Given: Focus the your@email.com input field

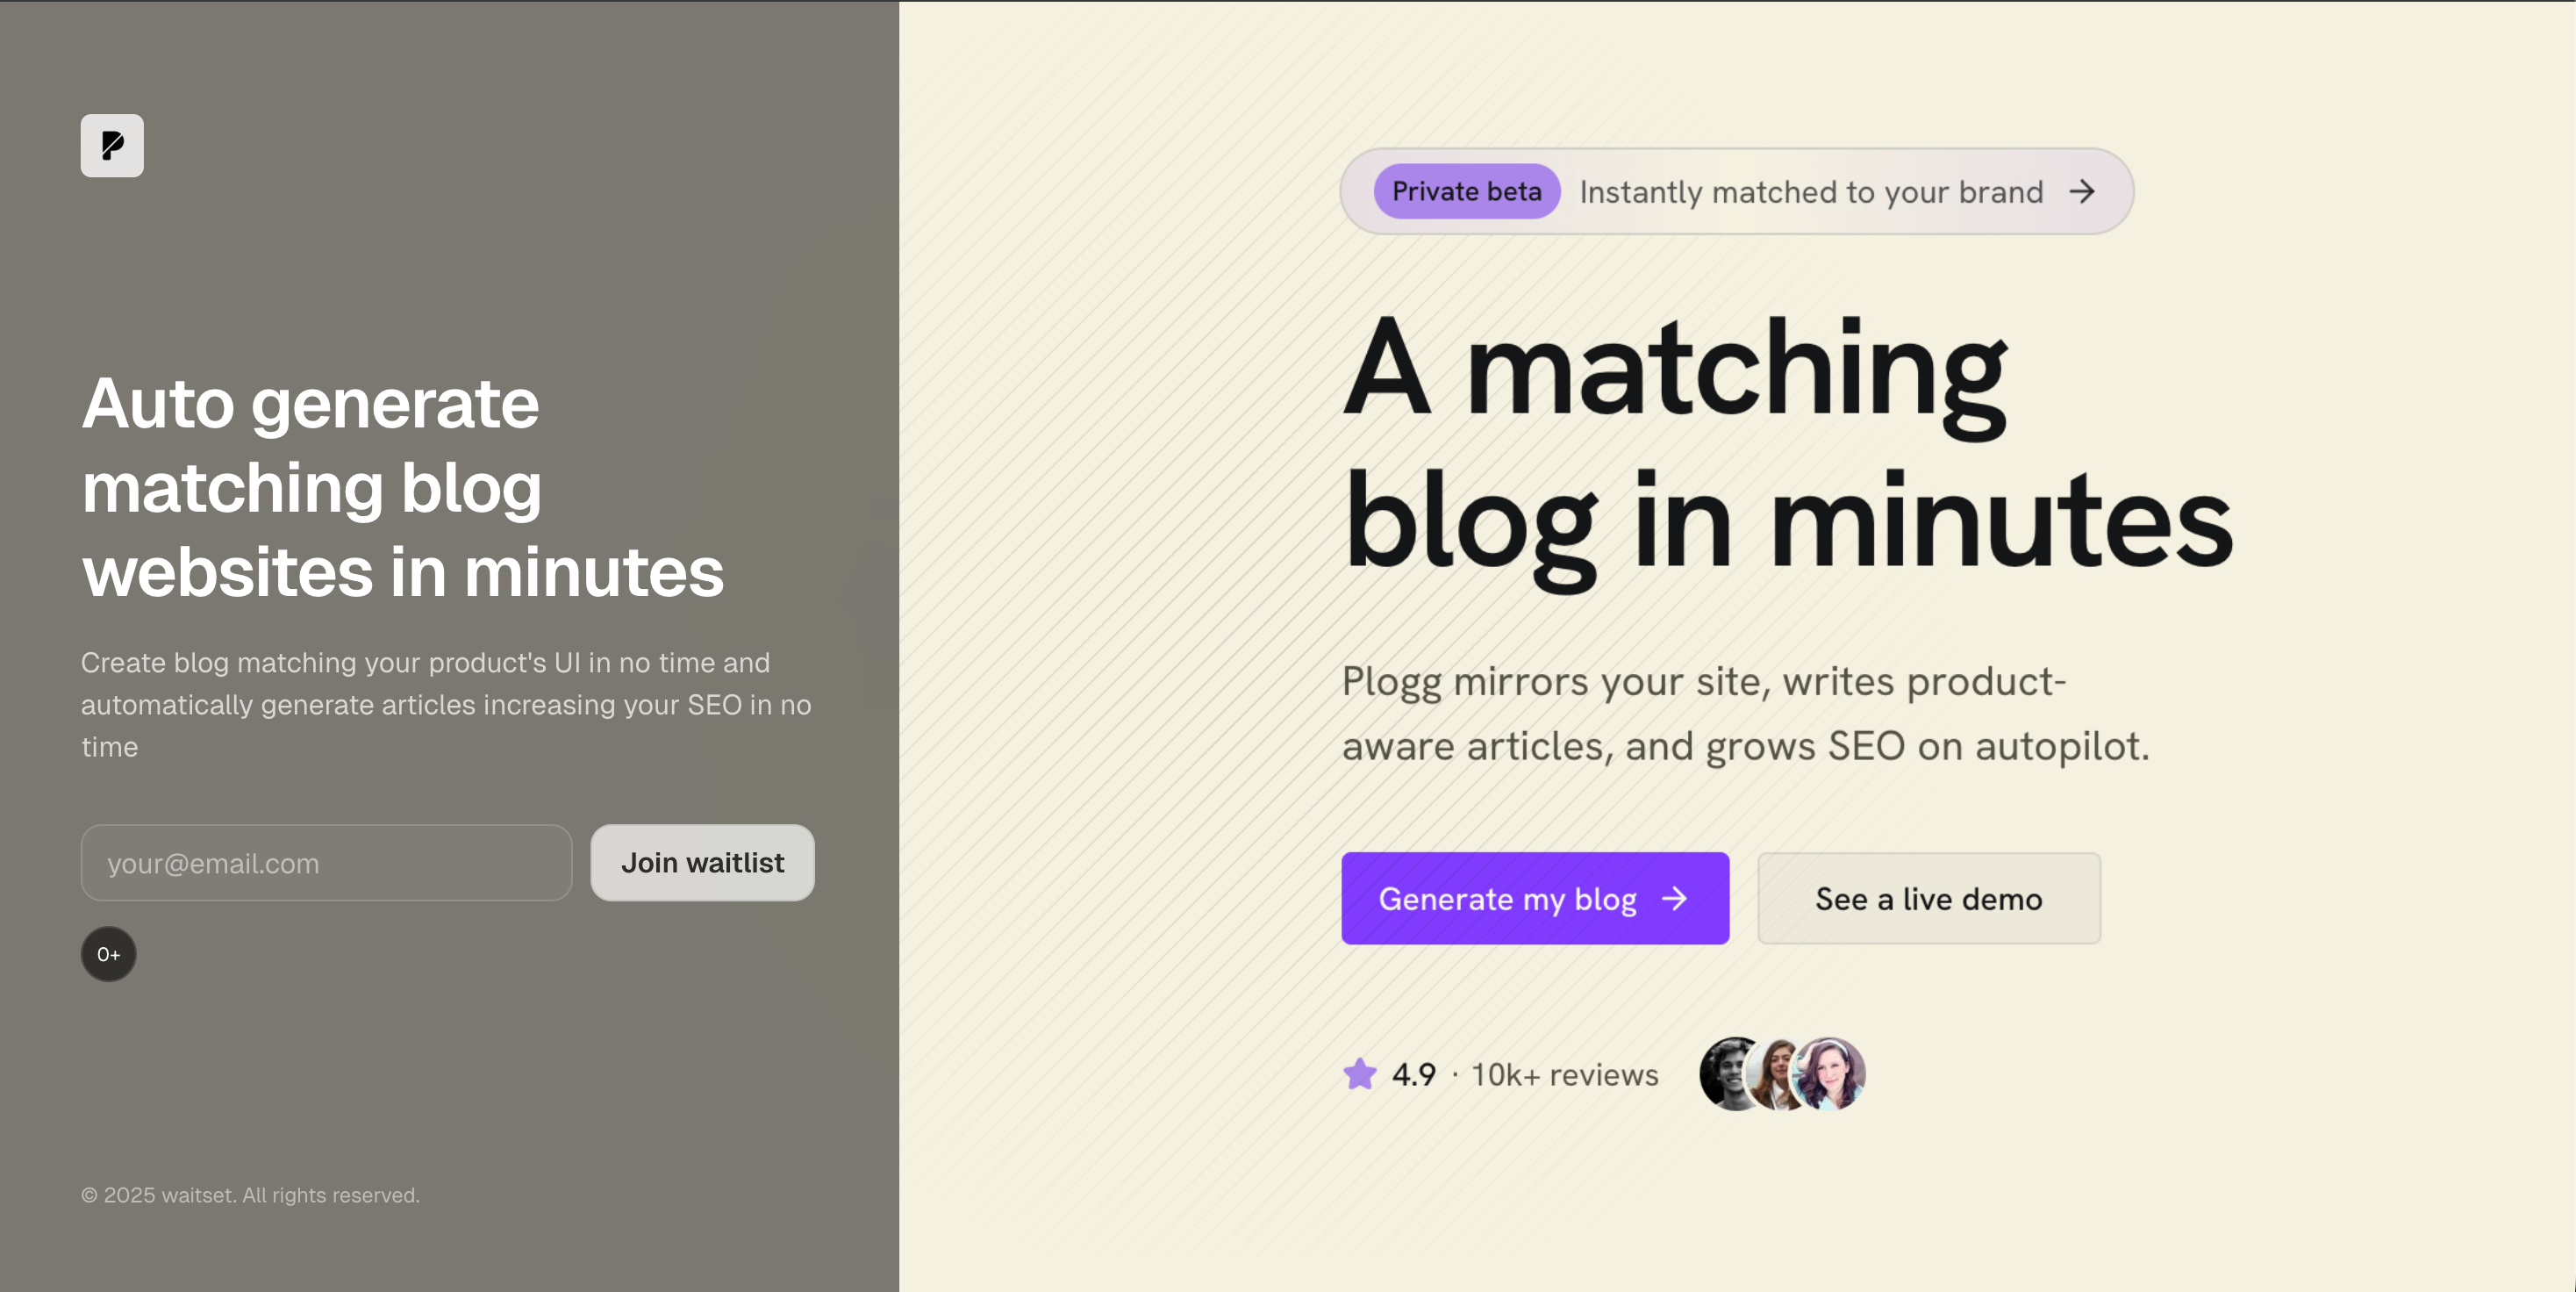Looking at the screenshot, I should tap(326, 863).
